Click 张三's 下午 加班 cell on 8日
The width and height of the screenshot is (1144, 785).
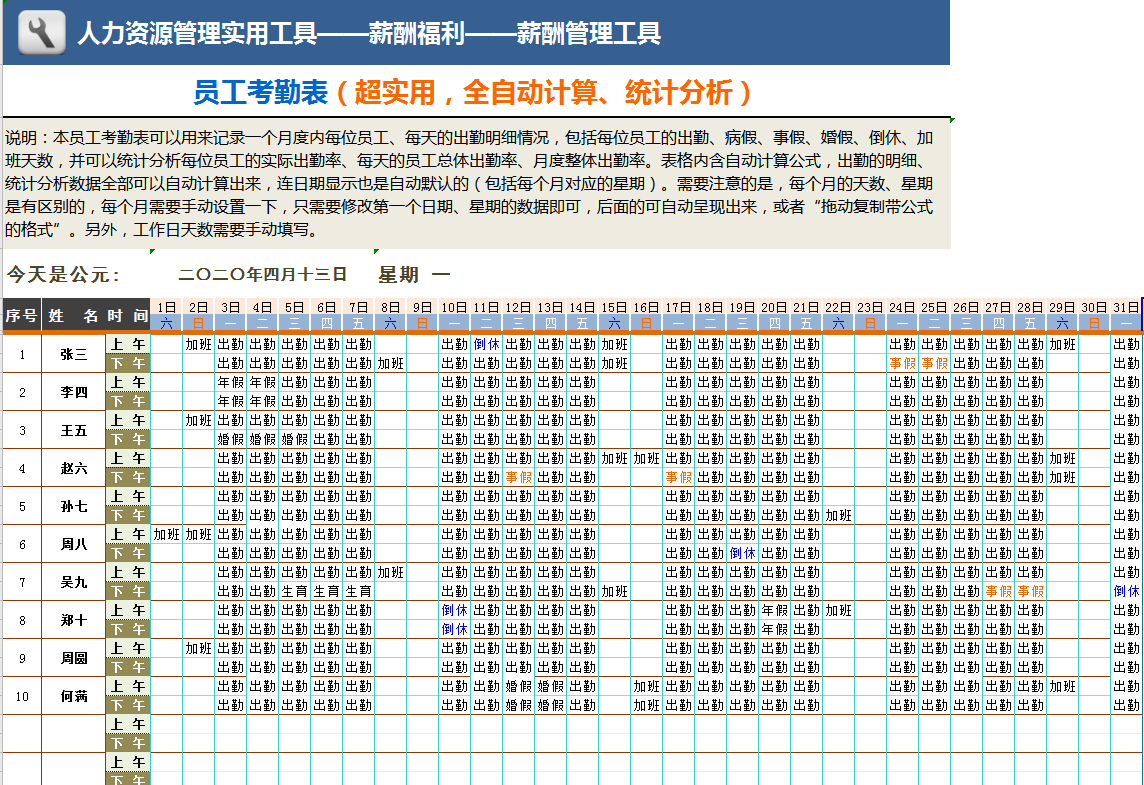390,363
